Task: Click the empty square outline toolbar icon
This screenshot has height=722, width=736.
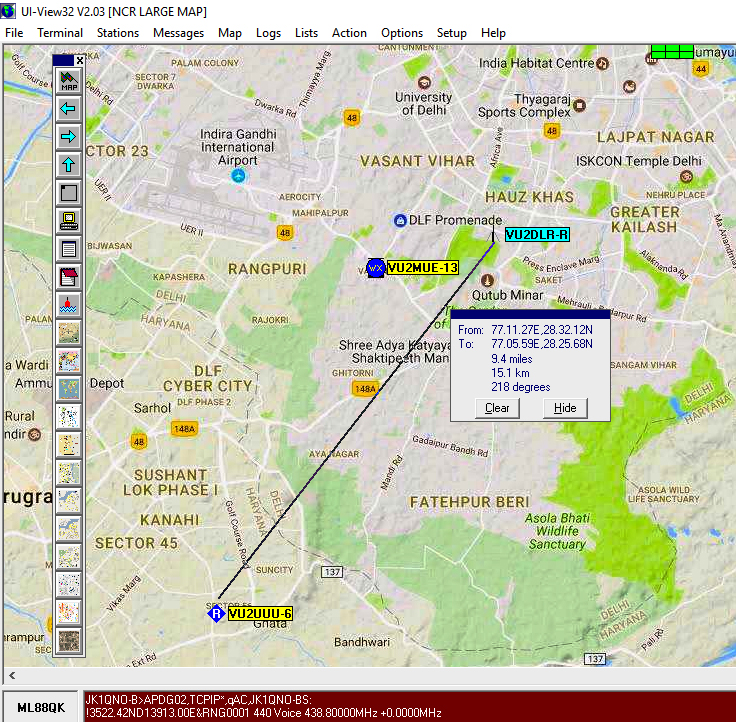Action: [x=69, y=192]
